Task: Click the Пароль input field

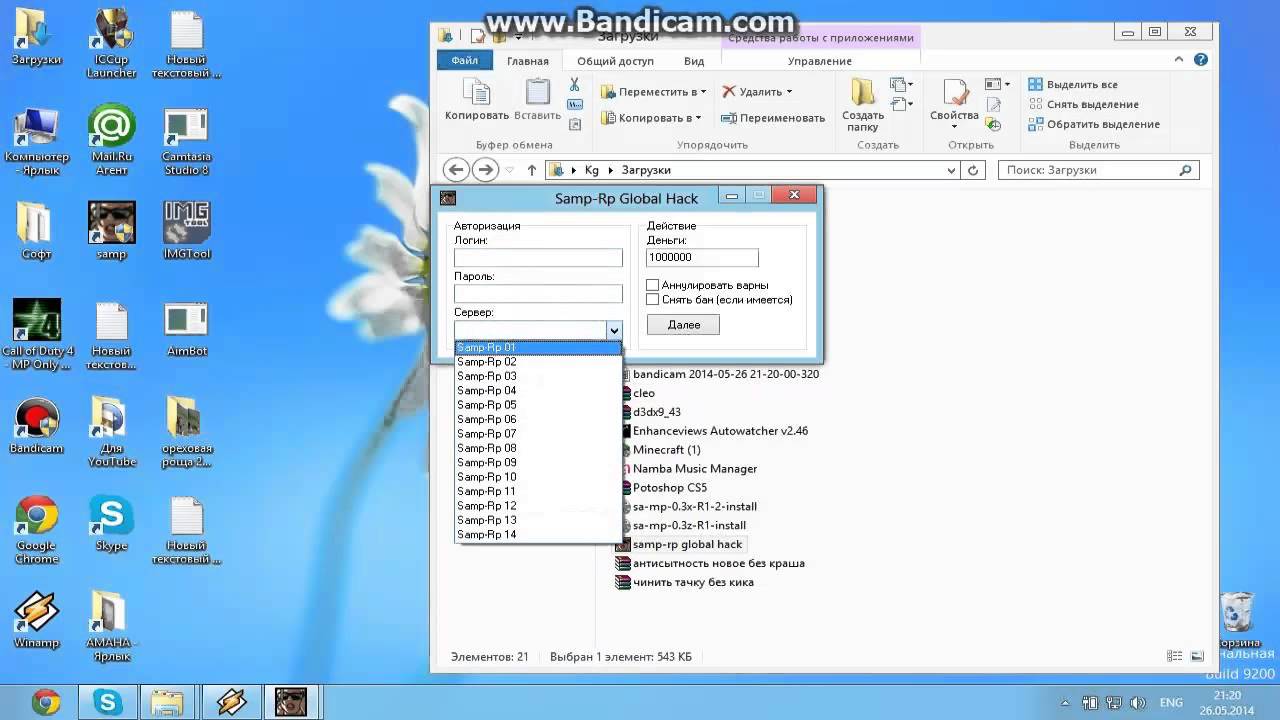Action: coord(538,294)
